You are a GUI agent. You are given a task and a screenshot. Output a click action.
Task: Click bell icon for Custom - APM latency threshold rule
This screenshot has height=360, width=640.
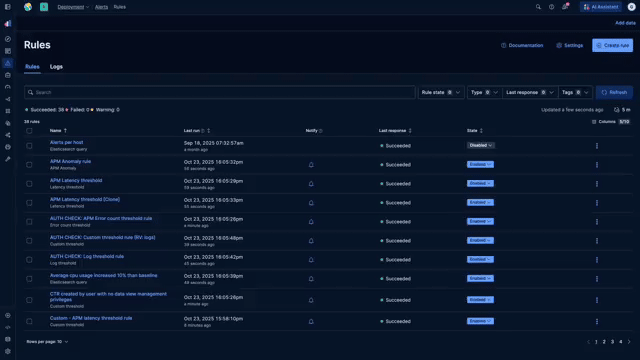(x=311, y=322)
